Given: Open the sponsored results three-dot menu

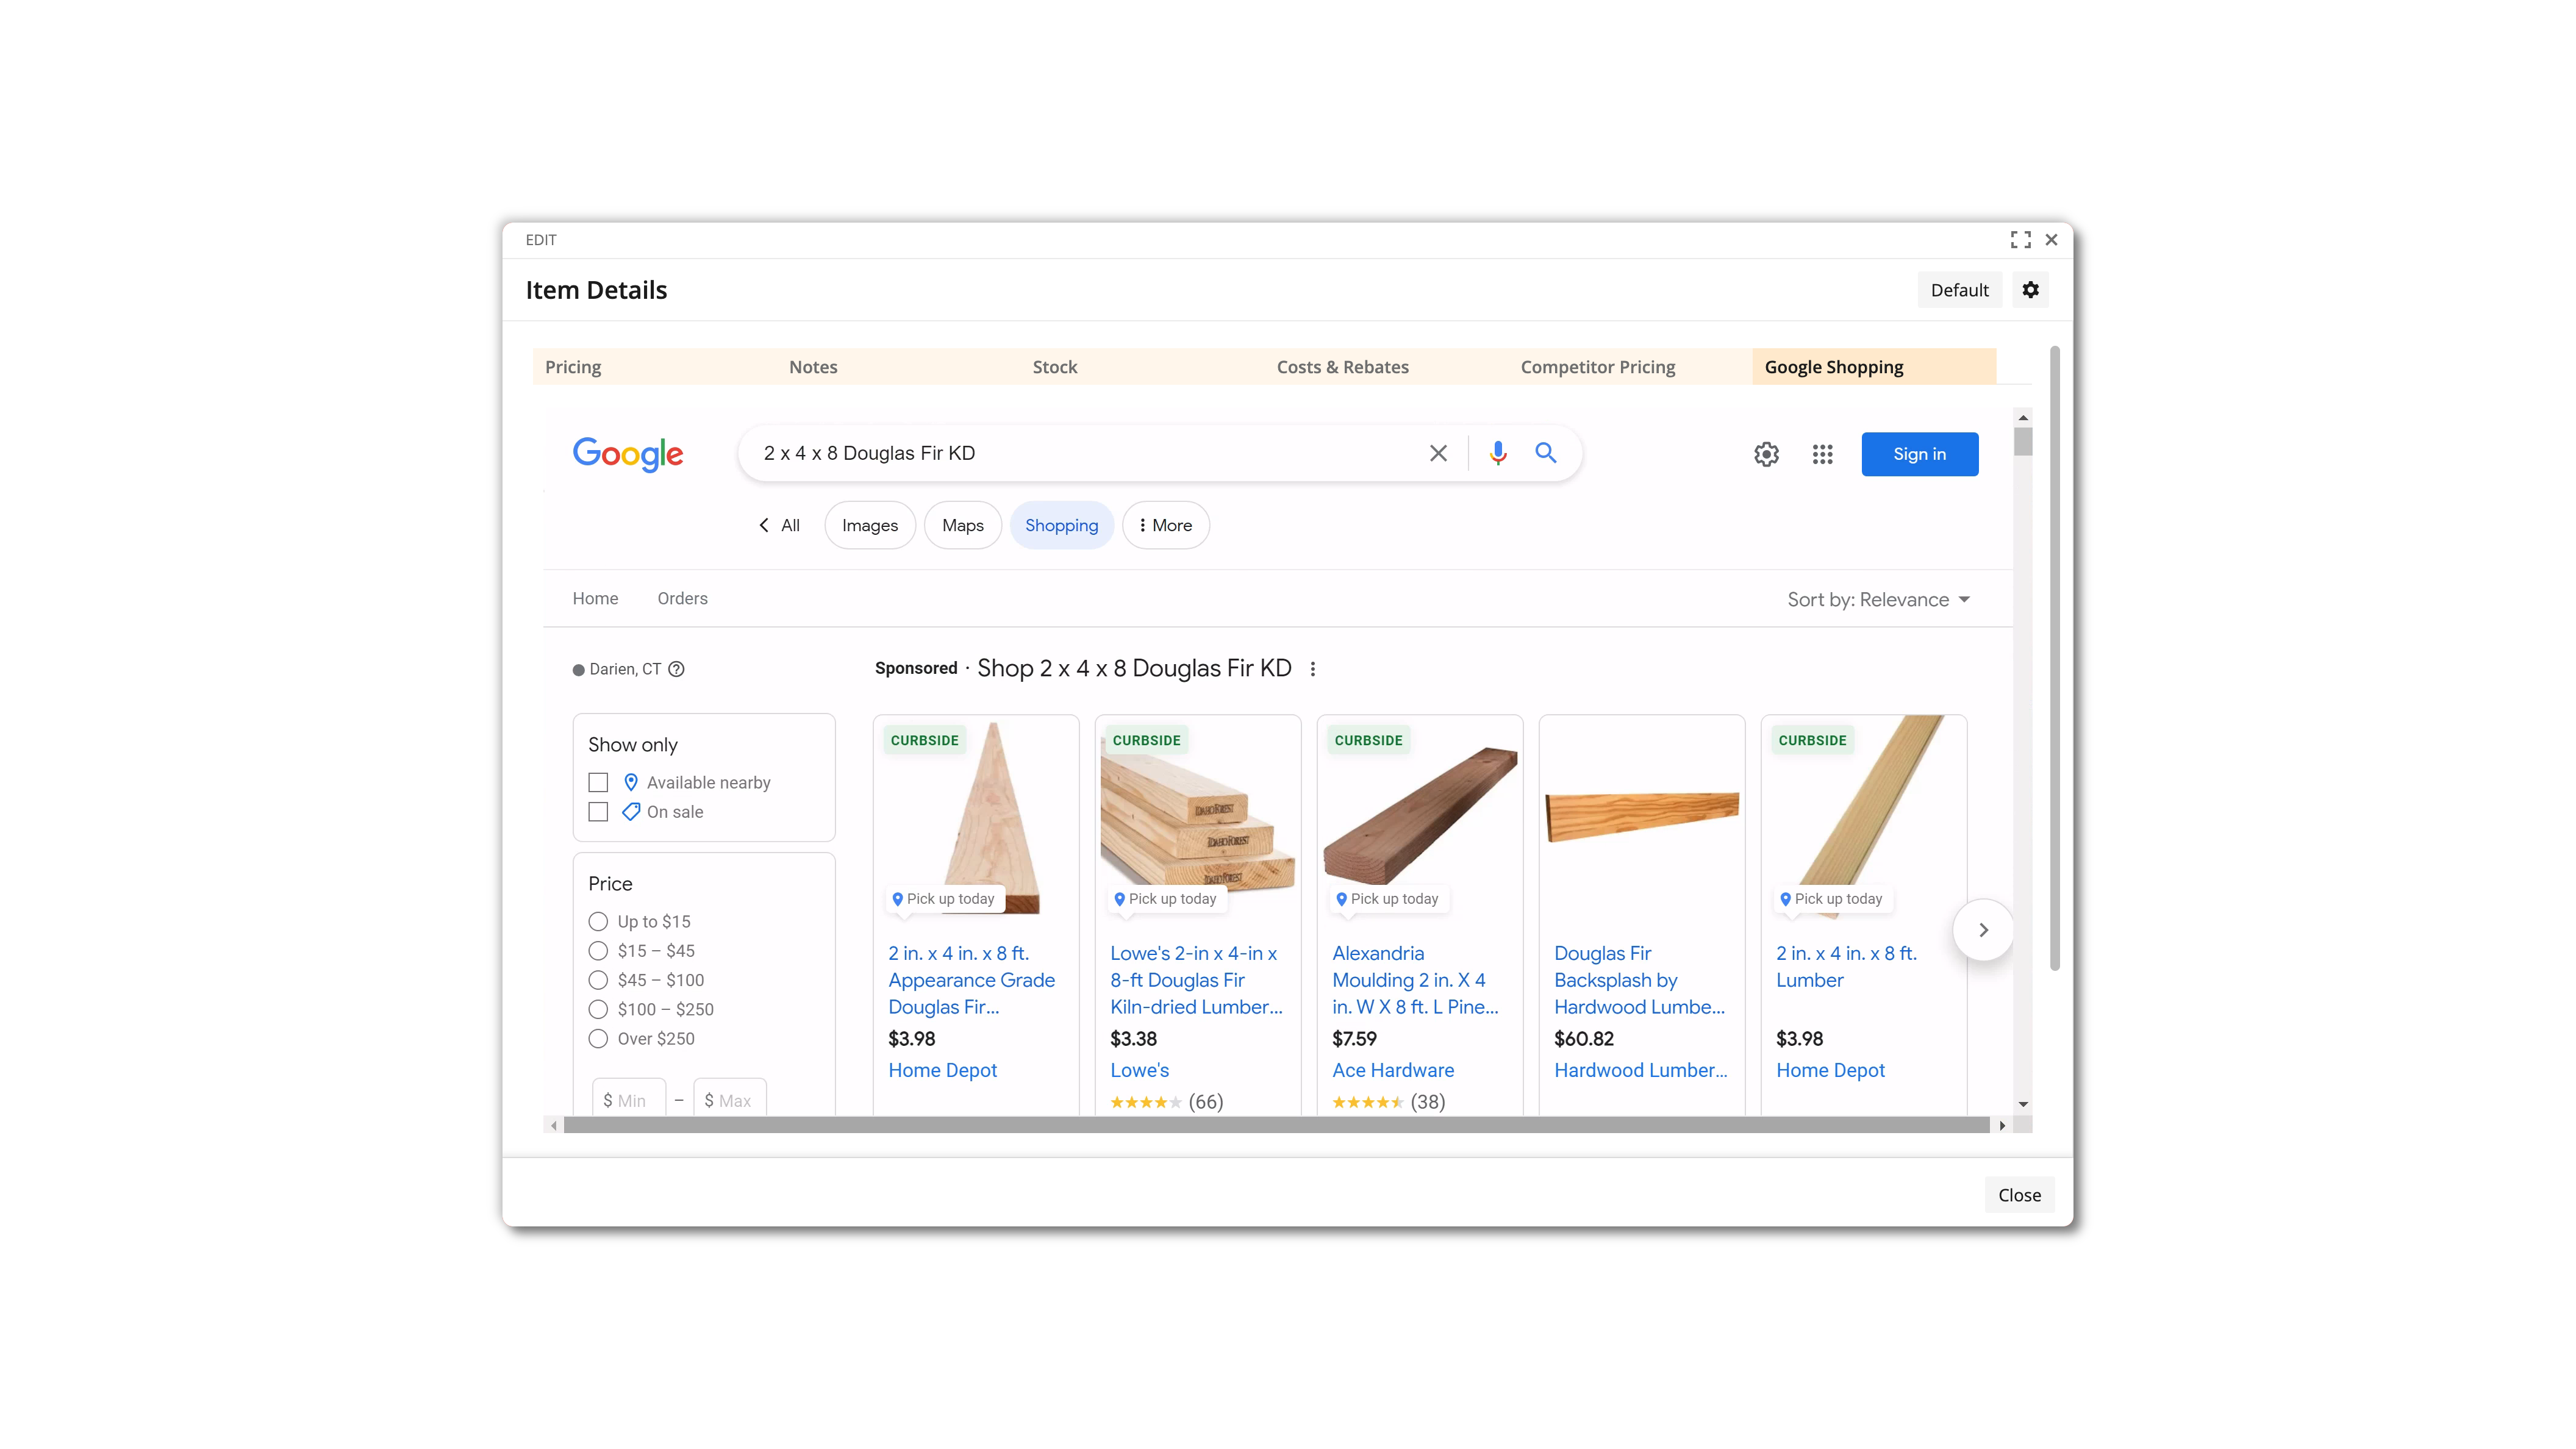Looking at the screenshot, I should click(1312, 669).
